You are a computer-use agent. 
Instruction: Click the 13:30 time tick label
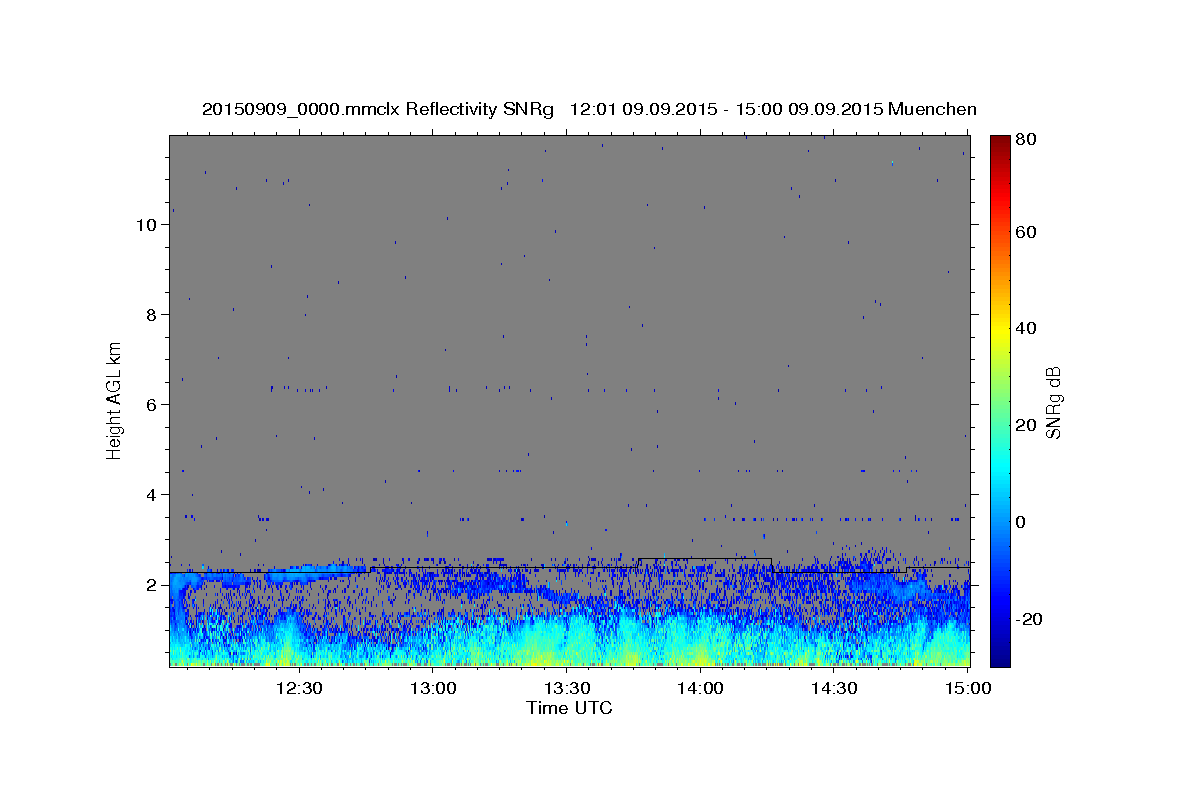567,688
